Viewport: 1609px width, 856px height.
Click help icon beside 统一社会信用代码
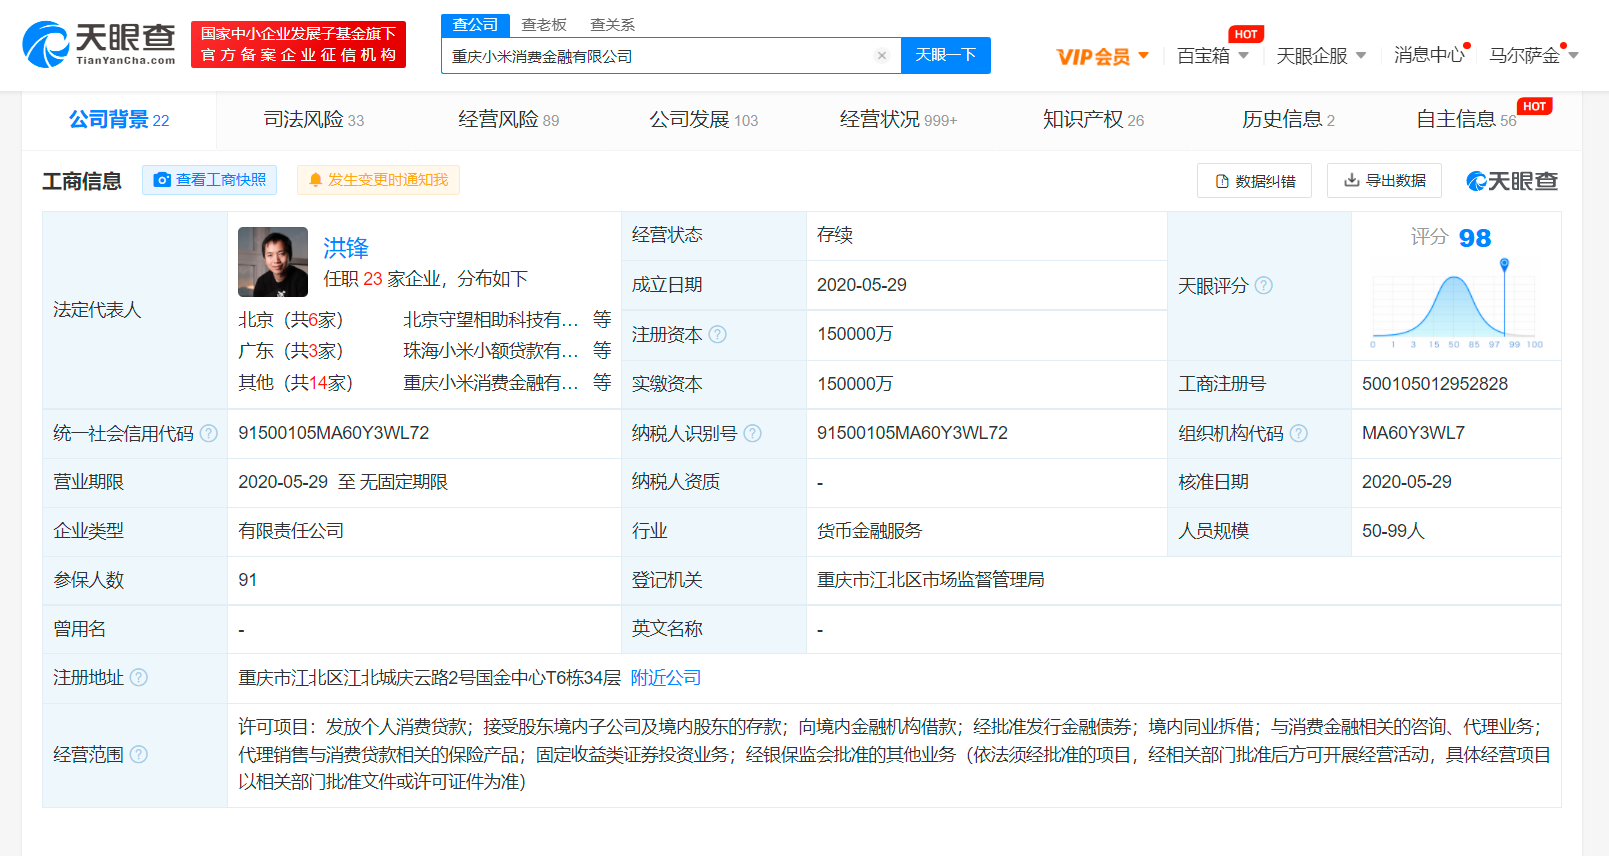pyautogui.click(x=208, y=433)
